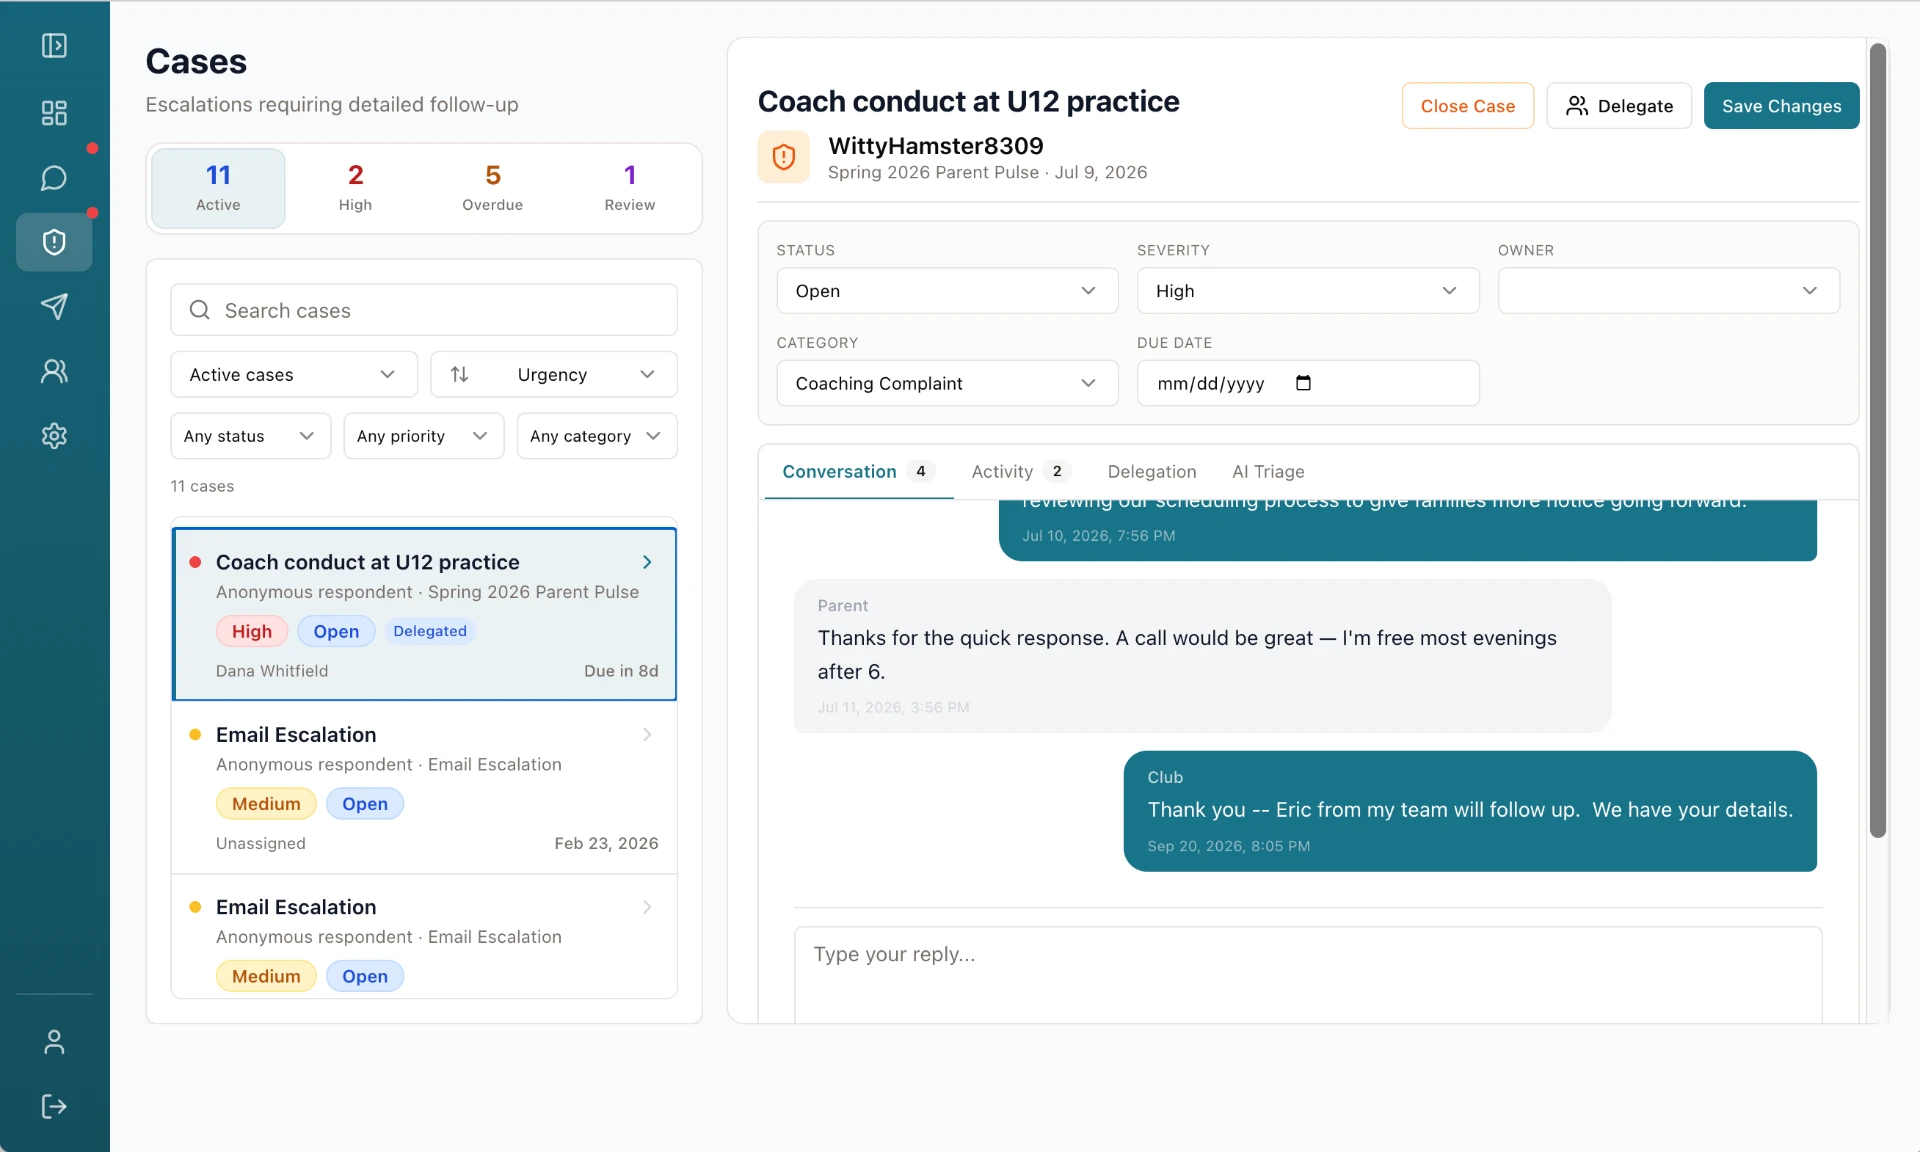Click the logout icon
Image resolution: width=1920 pixels, height=1152 pixels.
click(54, 1106)
